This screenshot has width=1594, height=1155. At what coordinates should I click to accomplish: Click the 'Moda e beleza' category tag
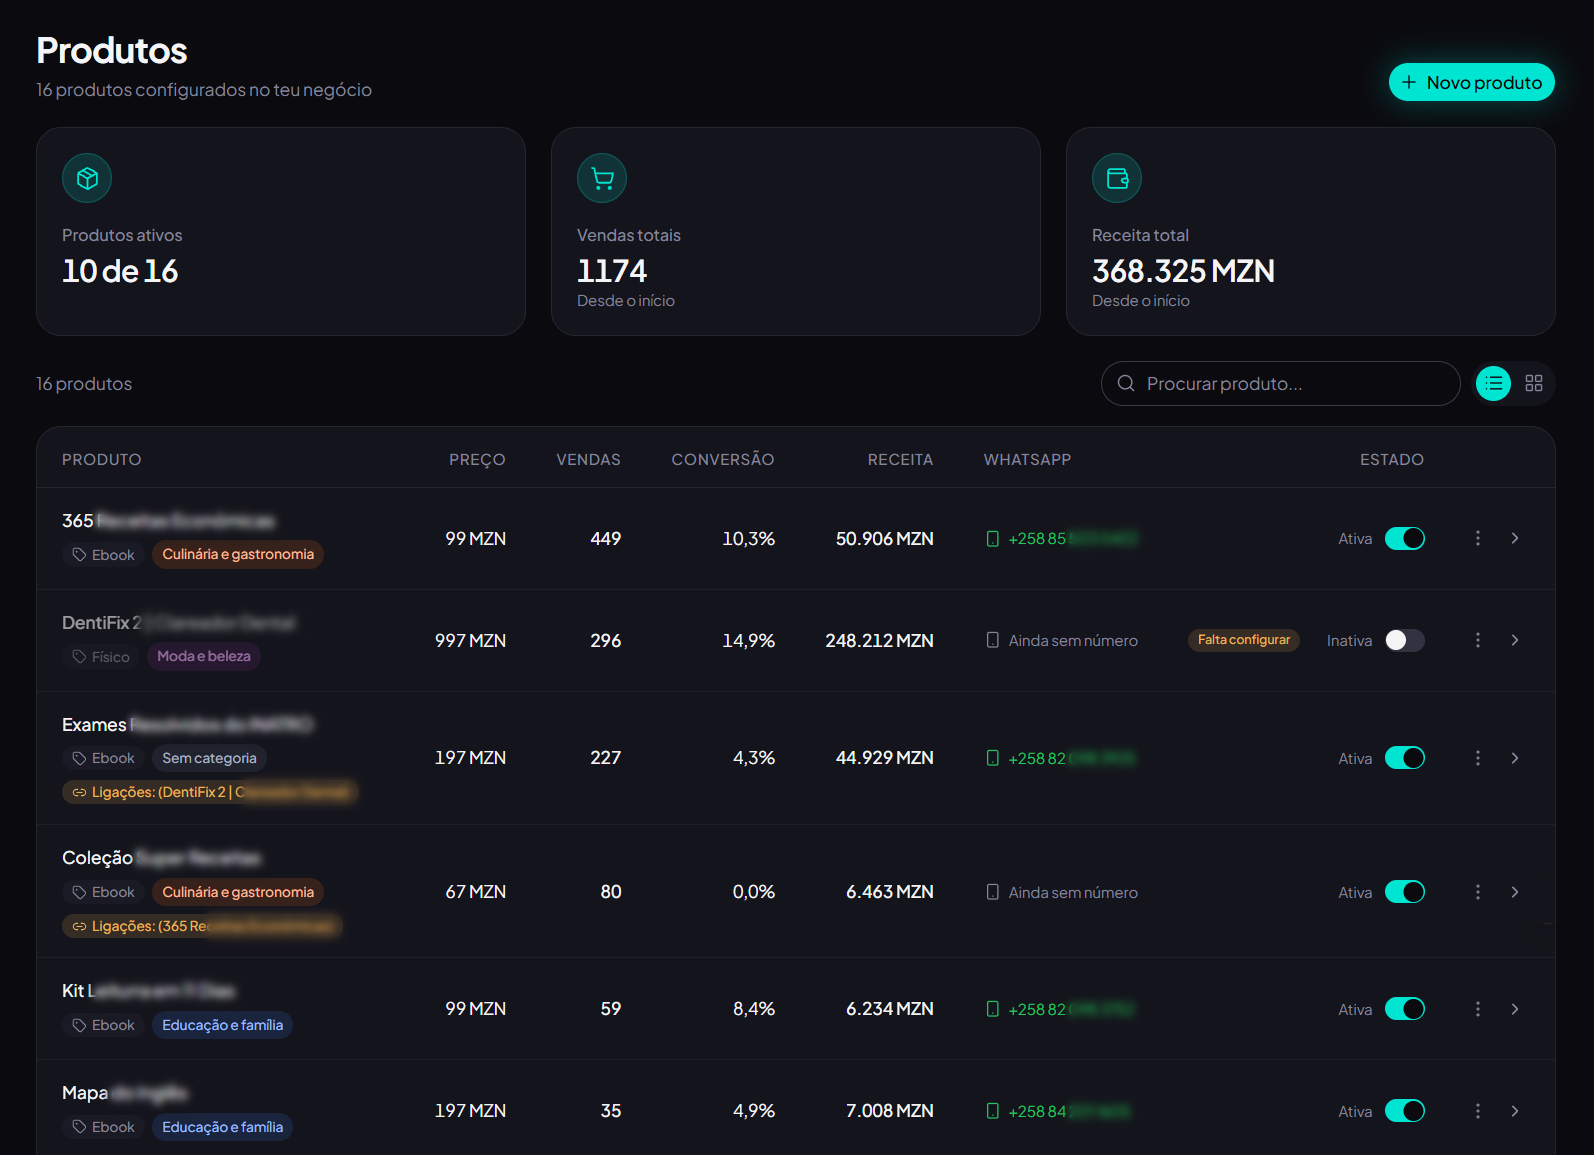click(x=204, y=656)
